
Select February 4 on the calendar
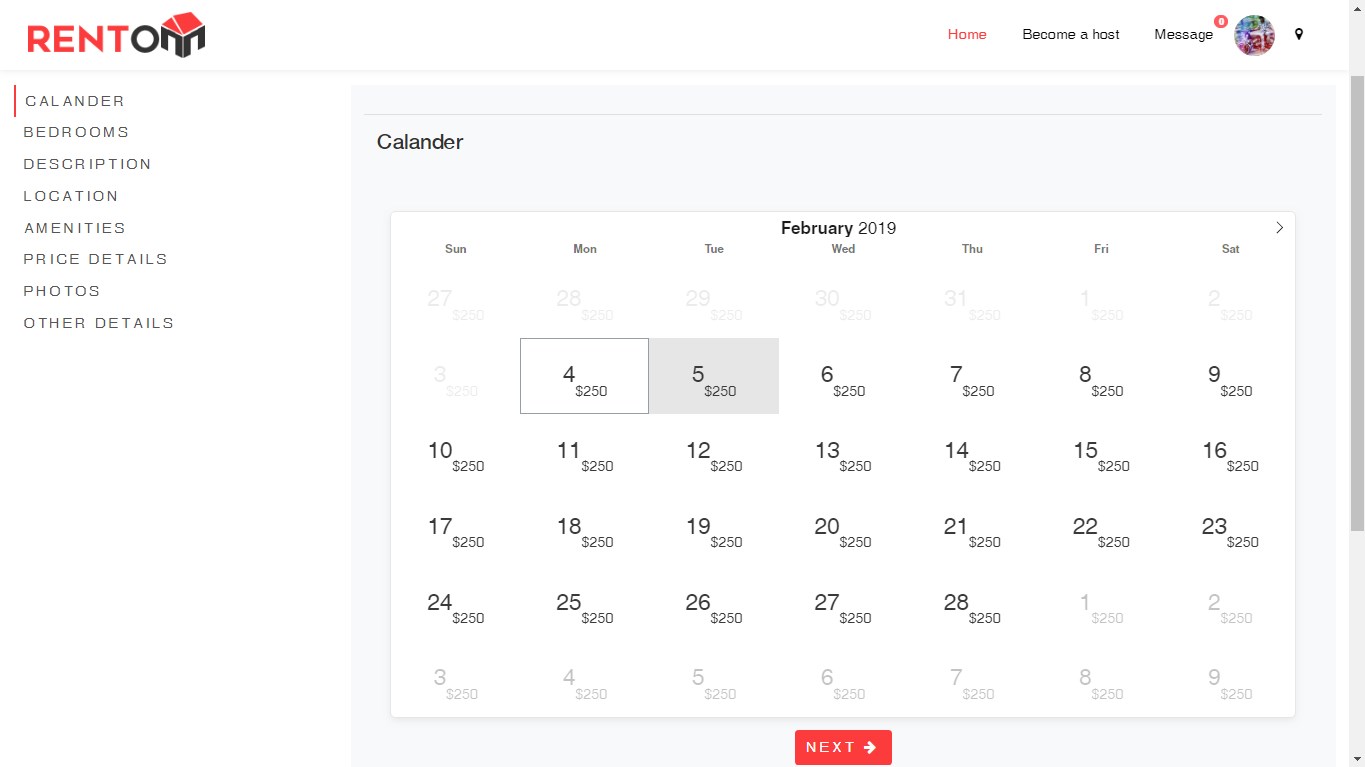585,376
